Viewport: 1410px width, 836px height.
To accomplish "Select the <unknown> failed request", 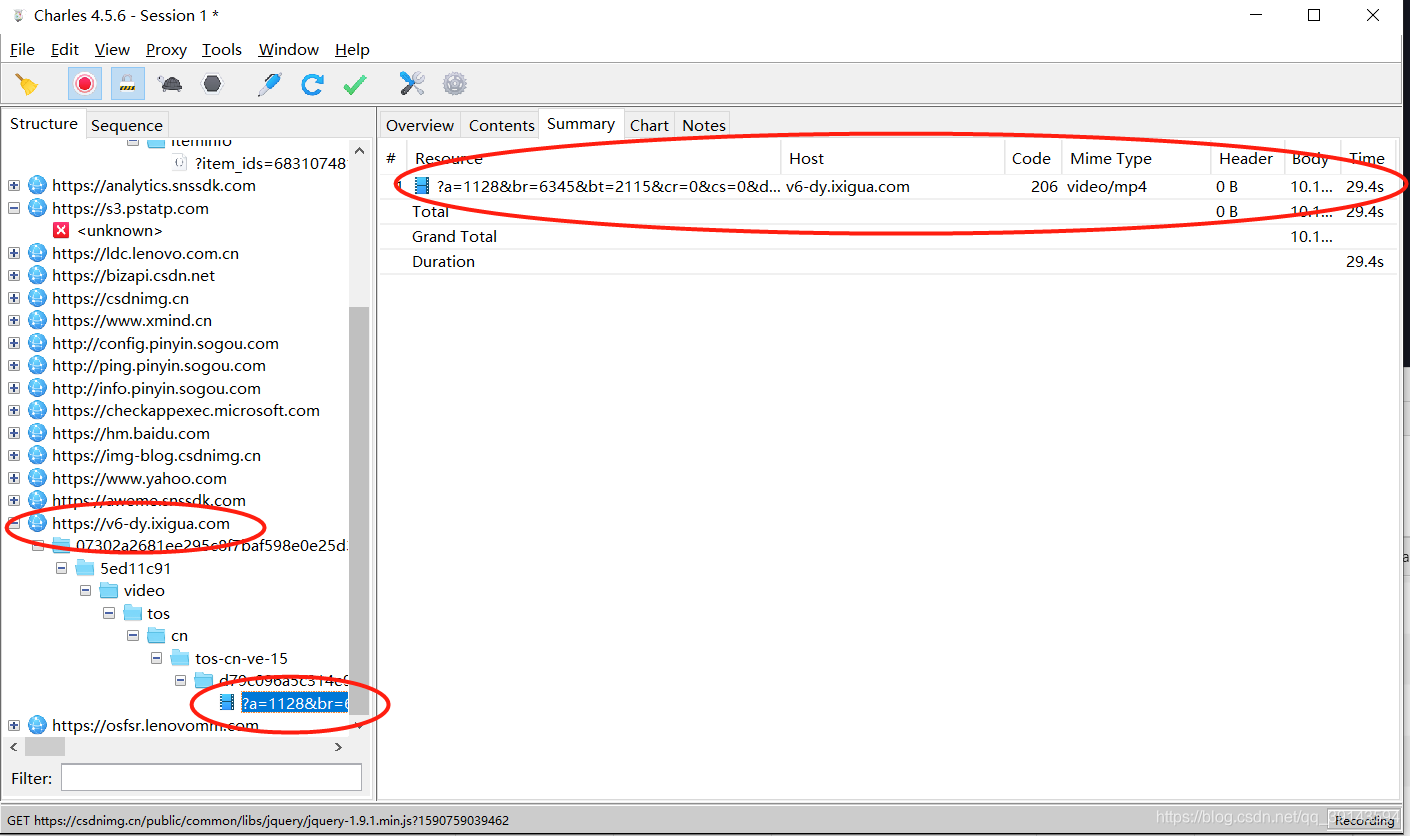I will [120, 231].
